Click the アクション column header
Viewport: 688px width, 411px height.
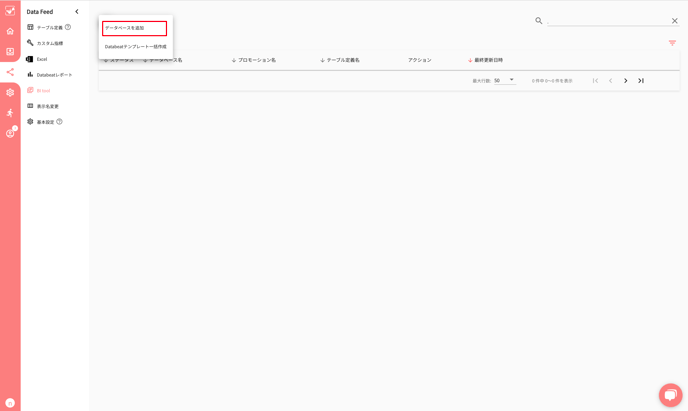[x=419, y=60]
